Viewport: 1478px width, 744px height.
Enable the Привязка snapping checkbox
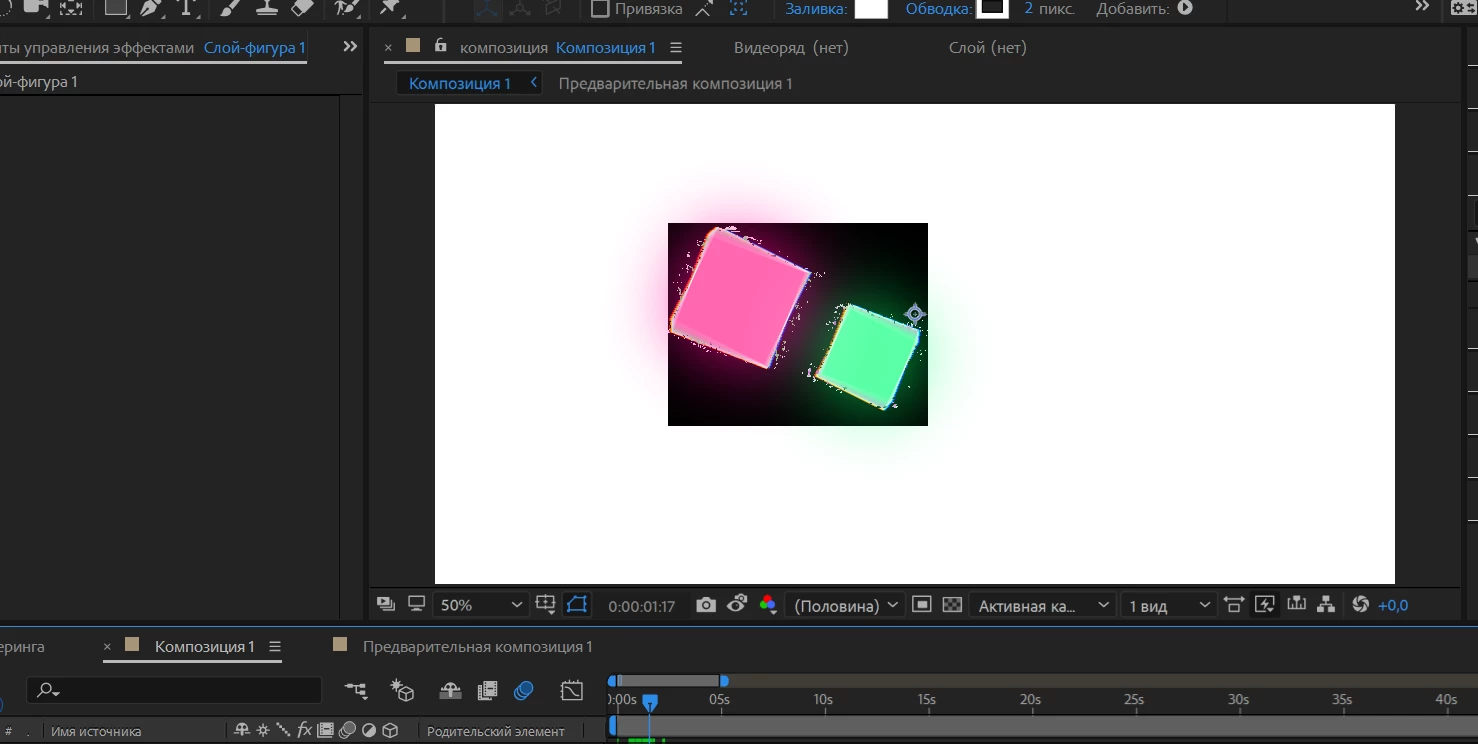tap(600, 9)
